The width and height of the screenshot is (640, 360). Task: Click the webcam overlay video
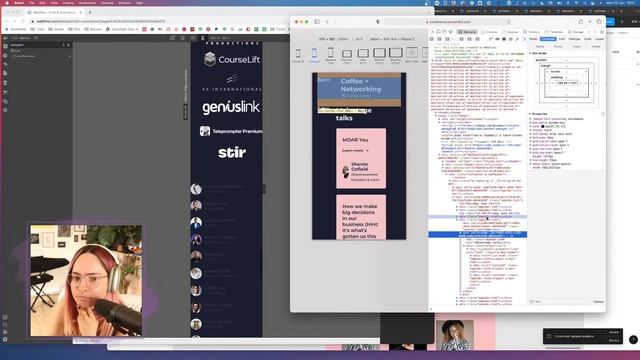tap(86, 280)
